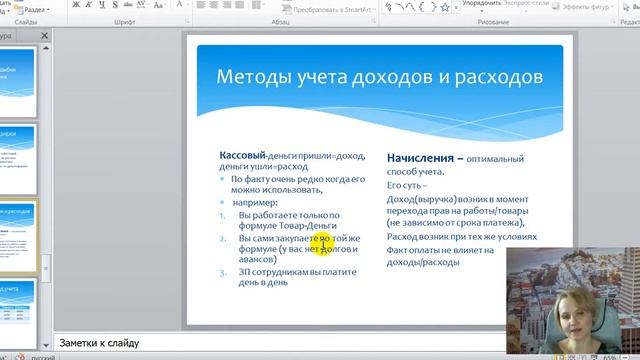Apply text shadow with the S button

(x=115, y=4)
